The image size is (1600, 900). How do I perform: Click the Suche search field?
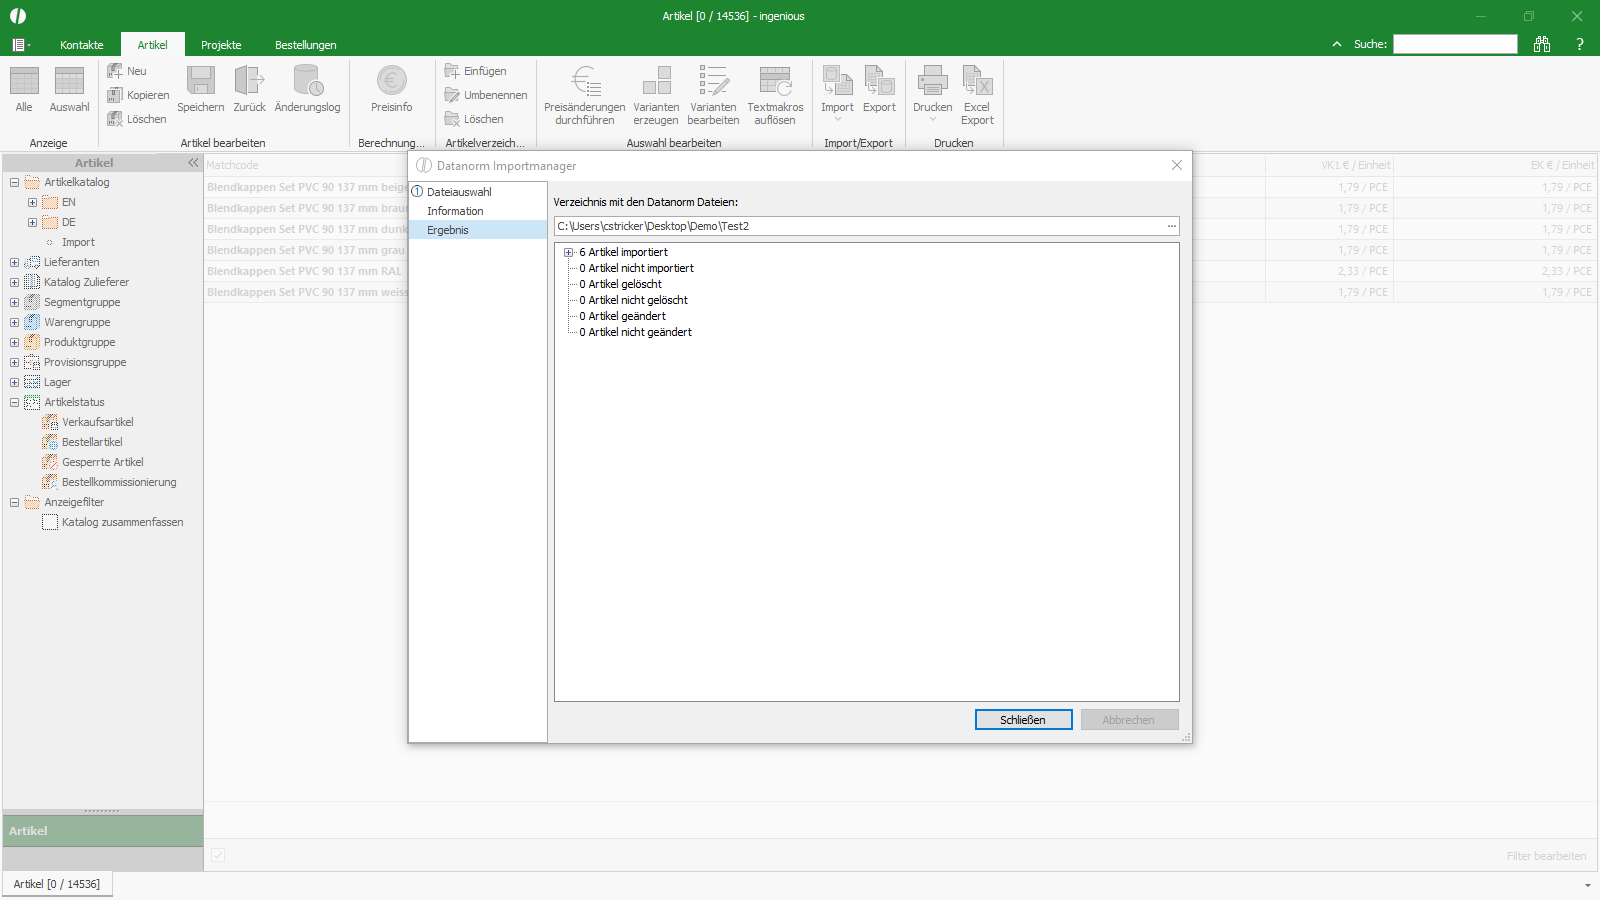[1455, 44]
